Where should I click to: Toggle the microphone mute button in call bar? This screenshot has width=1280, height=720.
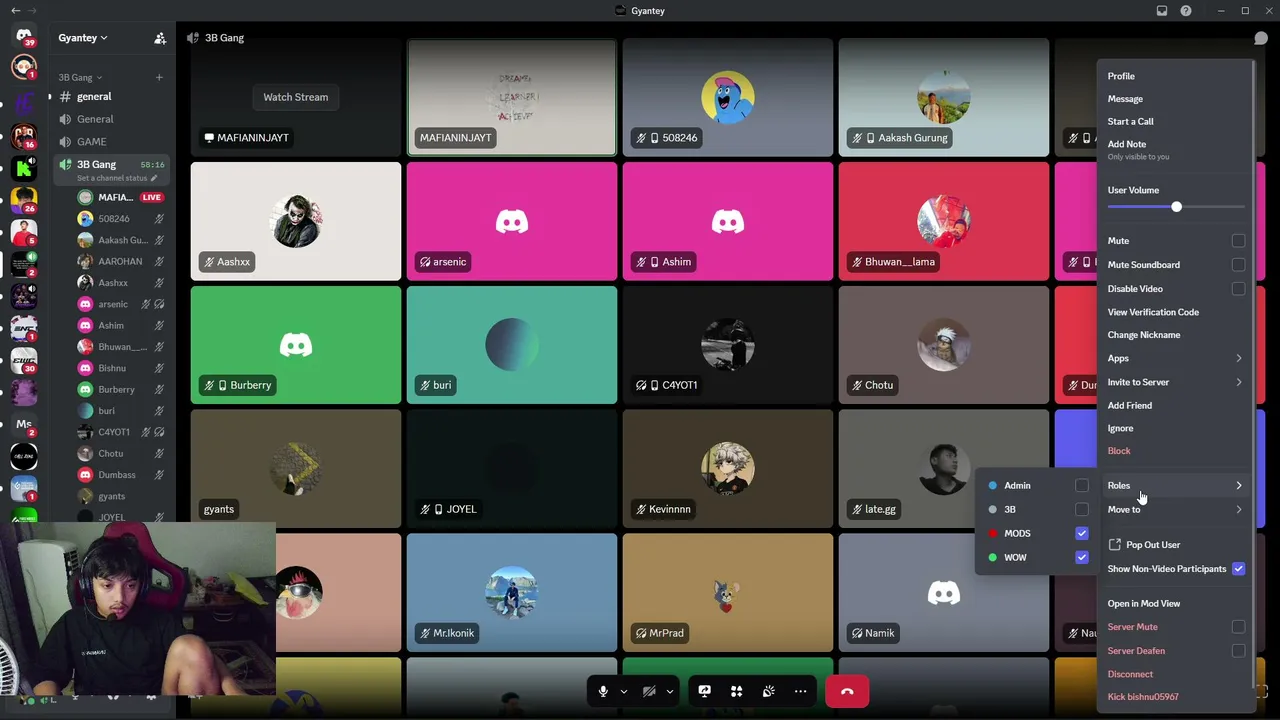603,691
